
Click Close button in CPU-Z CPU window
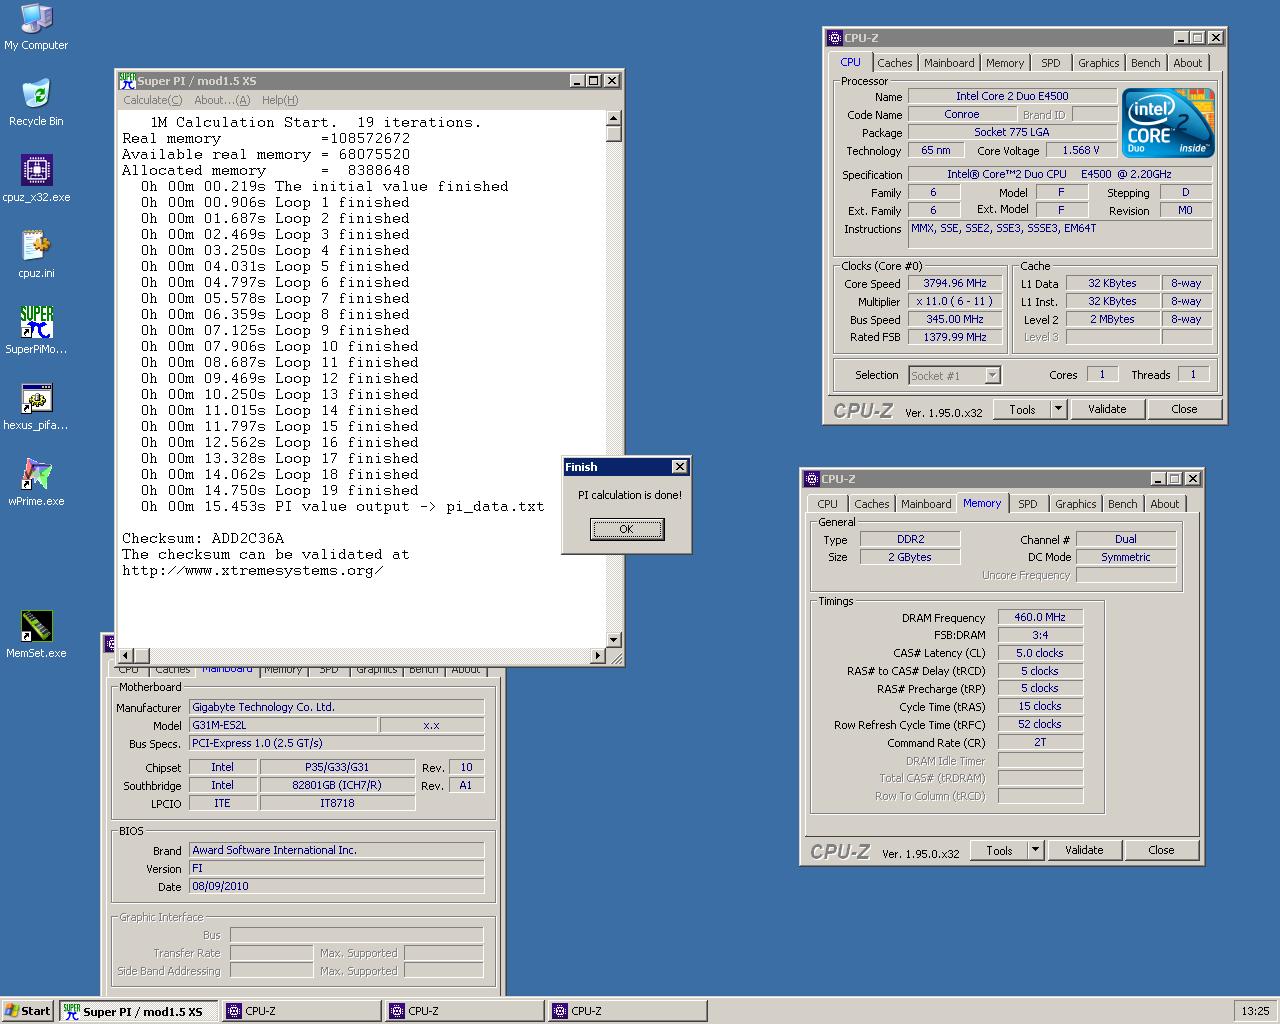coord(1184,409)
